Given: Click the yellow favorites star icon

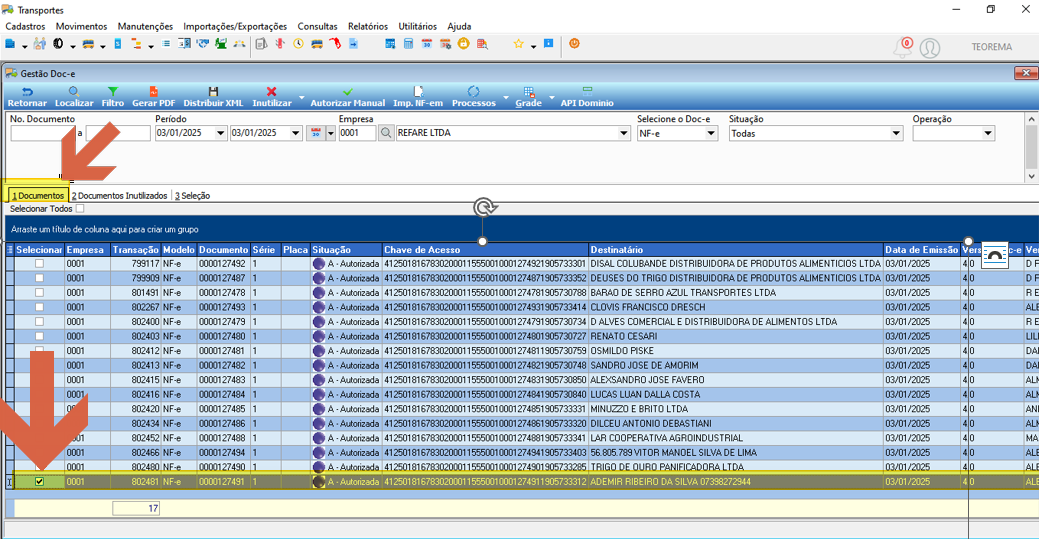Looking at the screenshot, I should coord(518,44).
